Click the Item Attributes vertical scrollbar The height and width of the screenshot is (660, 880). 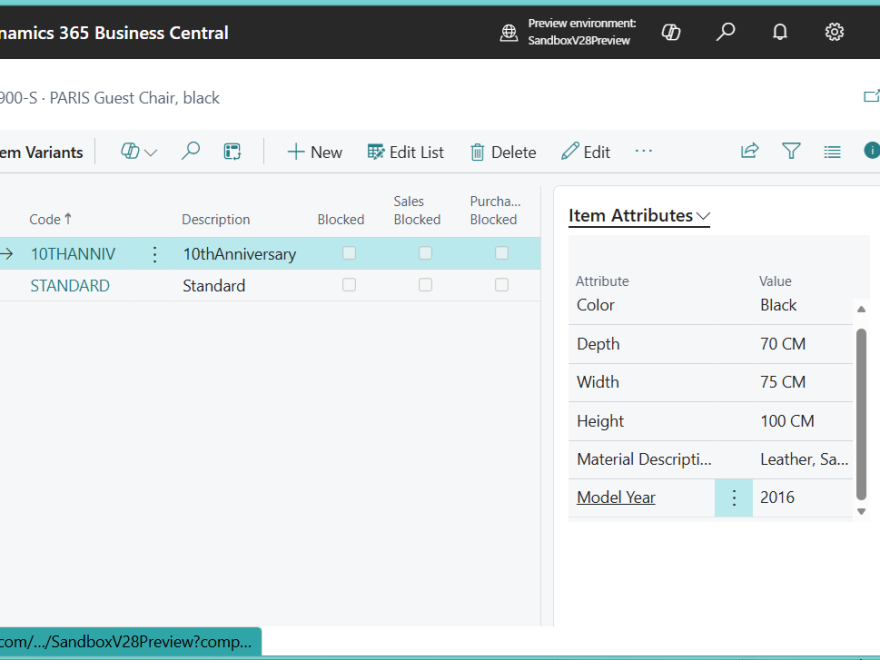[861, 410]
